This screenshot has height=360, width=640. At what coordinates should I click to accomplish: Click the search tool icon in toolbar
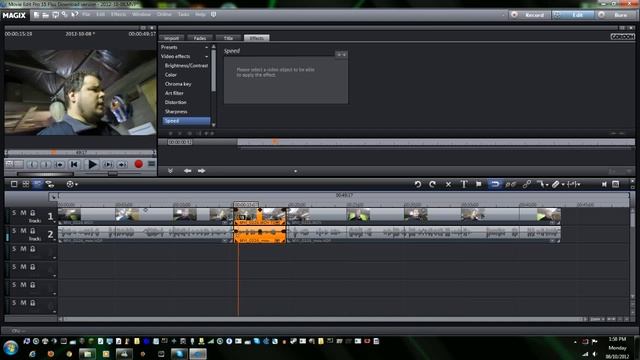coord(64,15)
